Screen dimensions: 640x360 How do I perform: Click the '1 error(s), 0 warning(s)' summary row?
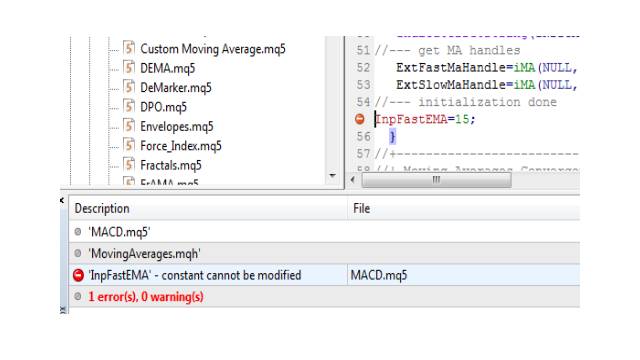point(324,297)
